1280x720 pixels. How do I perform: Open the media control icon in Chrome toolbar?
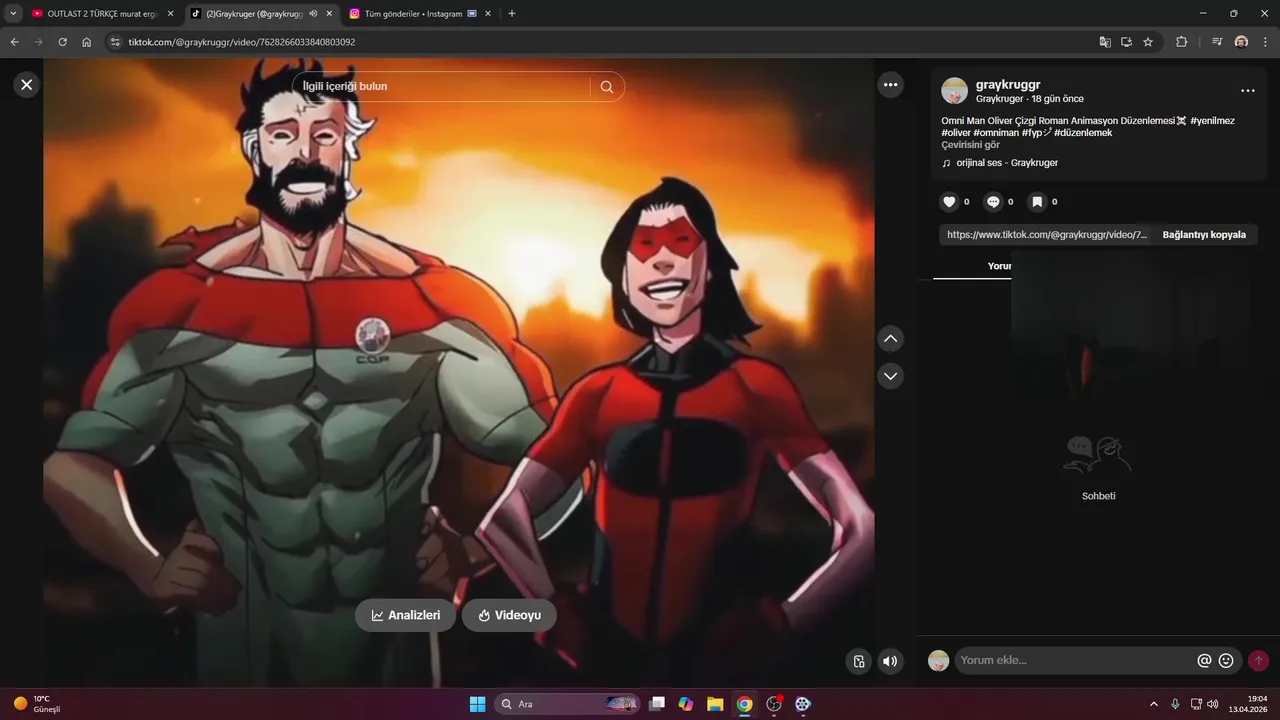(x=1217, y=42)
